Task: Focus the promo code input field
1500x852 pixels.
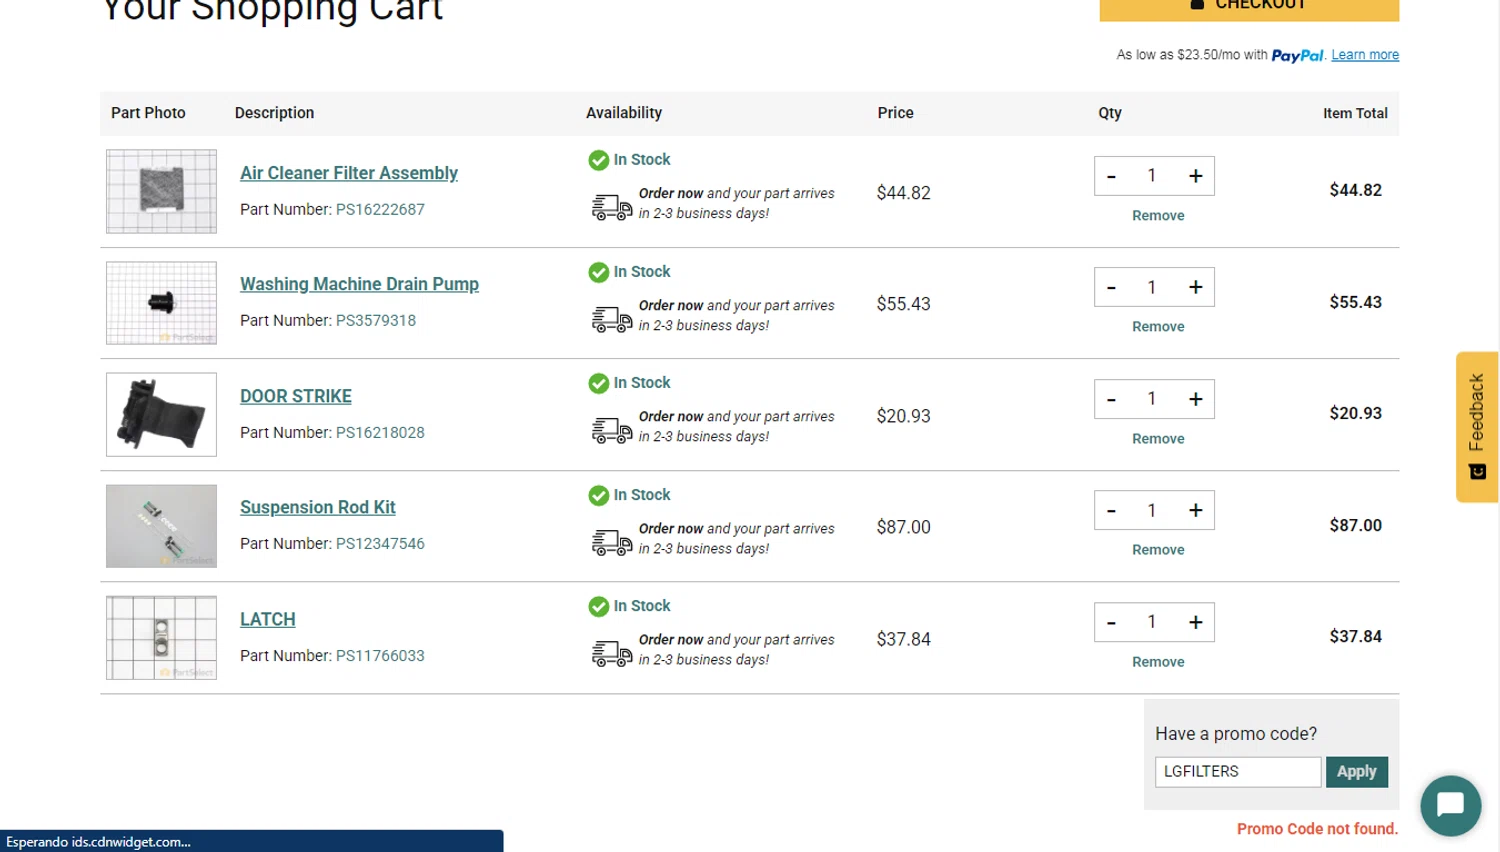Action: 1237,772
